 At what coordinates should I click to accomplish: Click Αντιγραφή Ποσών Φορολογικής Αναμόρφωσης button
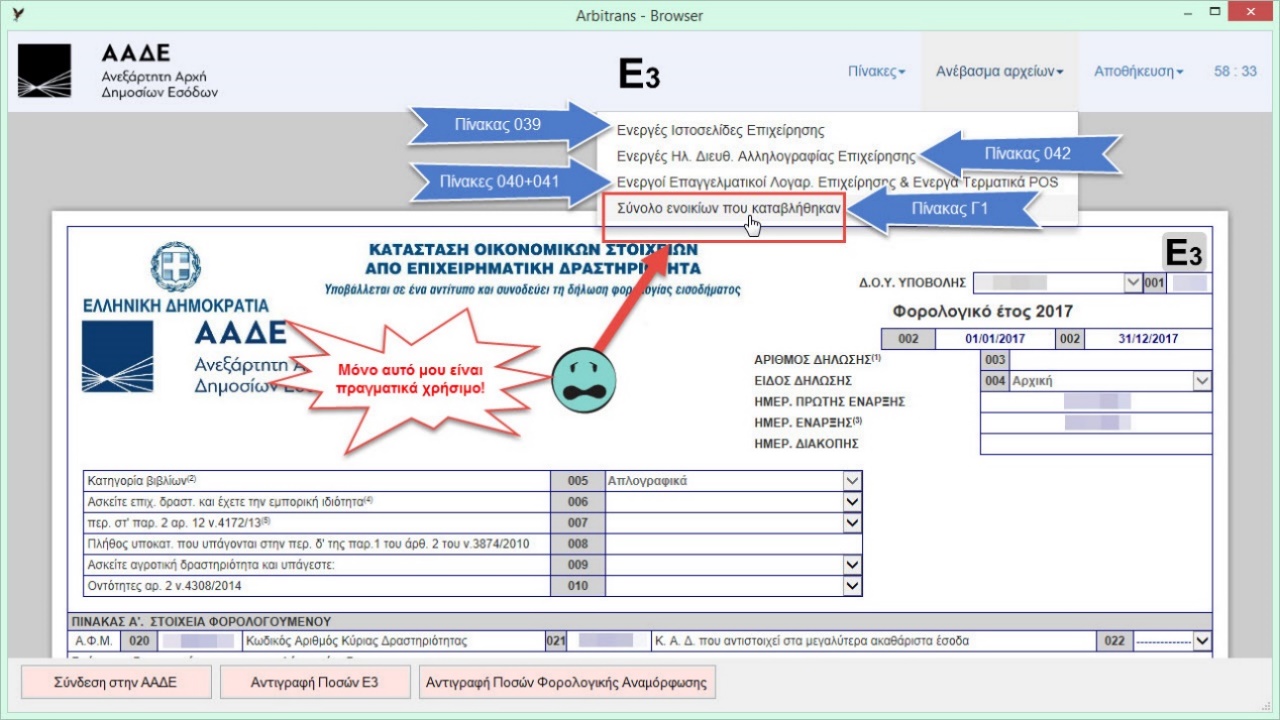click(568, 683)
